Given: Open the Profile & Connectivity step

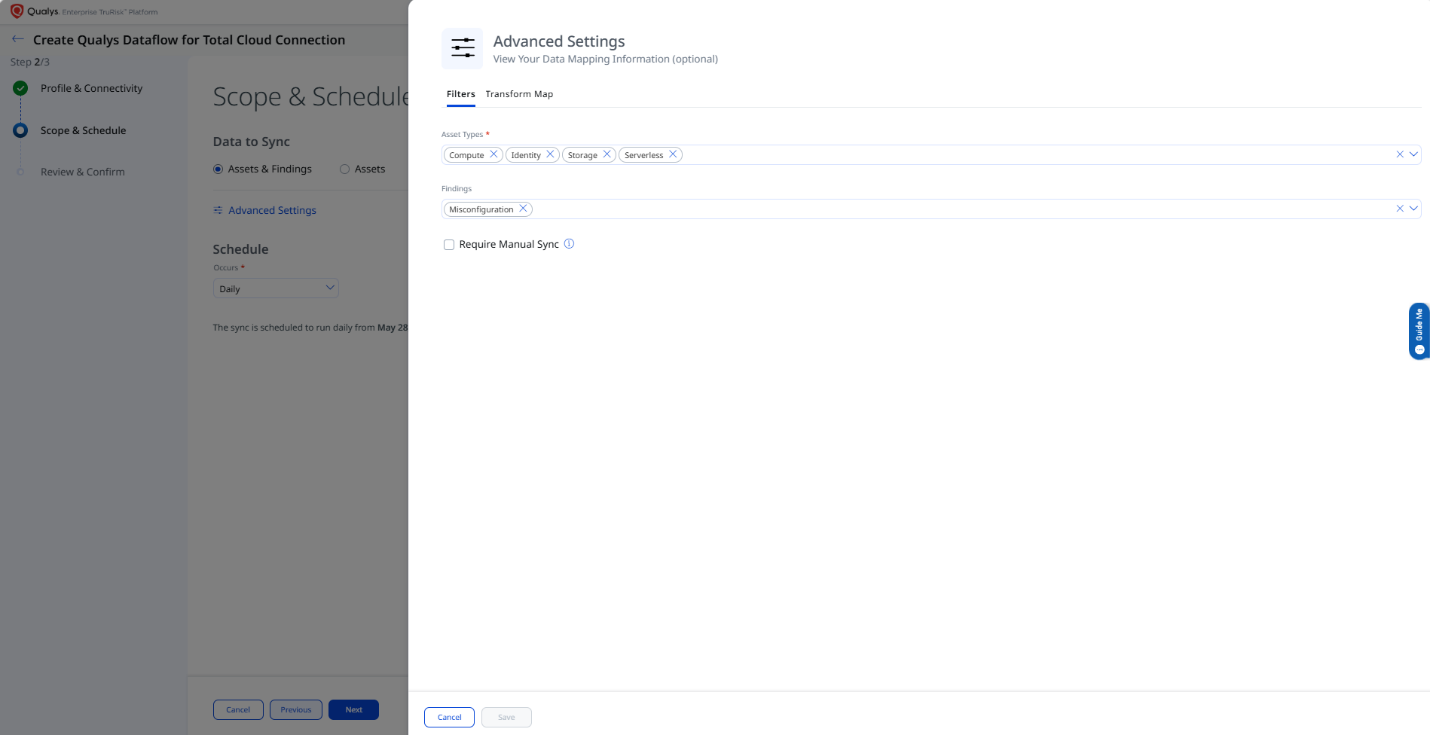Looking at the screenshot, I should [x=92, y=88].
